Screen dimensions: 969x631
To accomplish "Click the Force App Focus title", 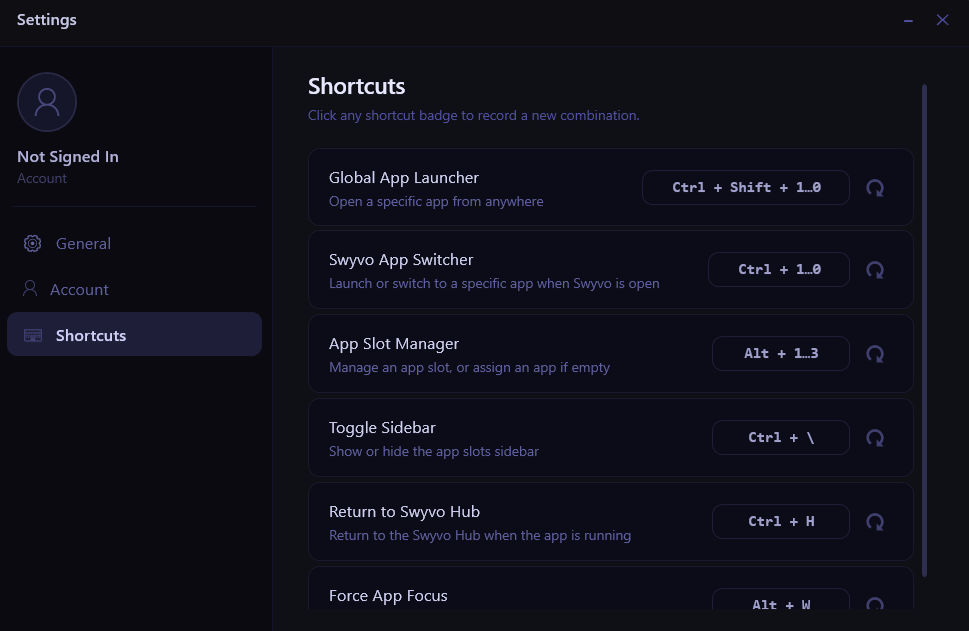I will [x=388, y=596].
